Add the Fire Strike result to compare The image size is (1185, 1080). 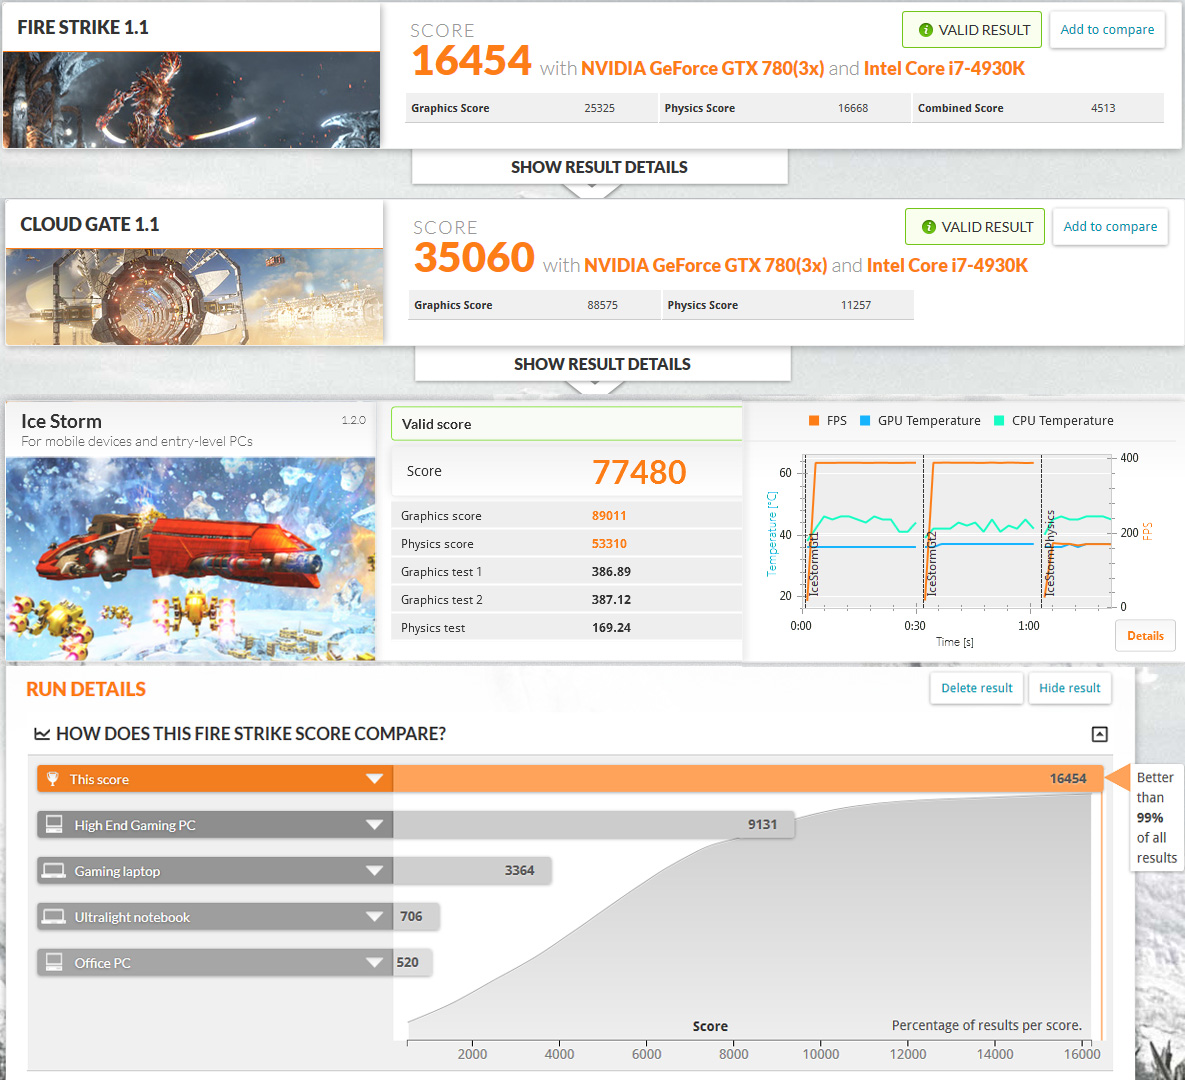pos(1107,29)
